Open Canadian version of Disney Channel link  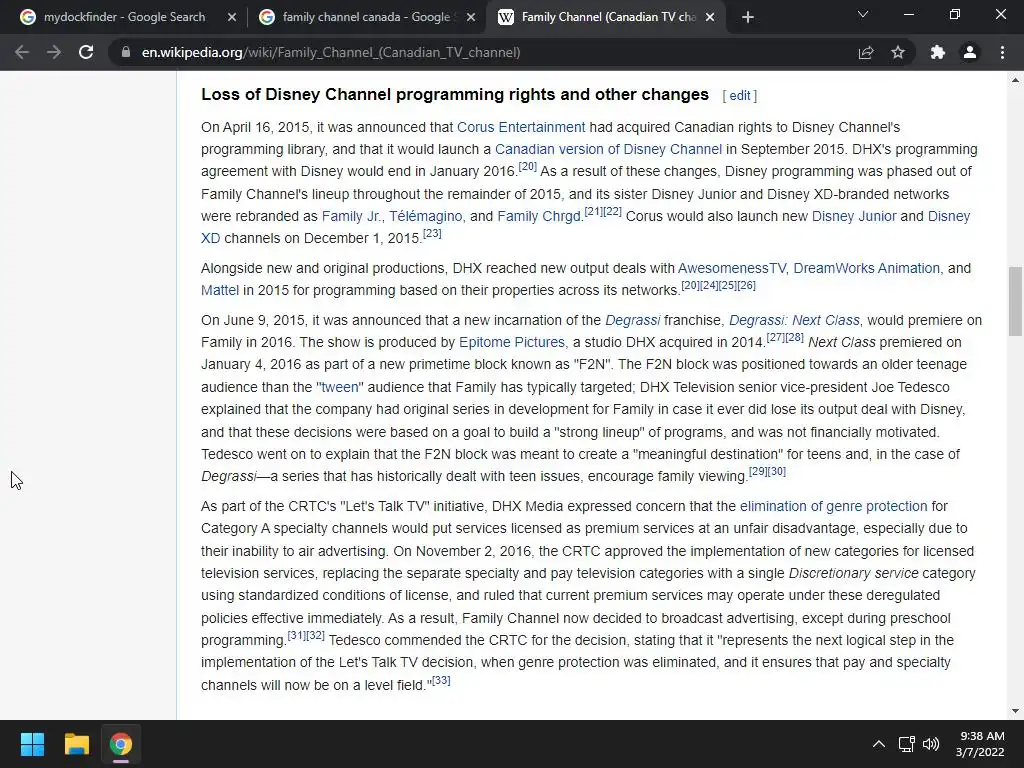[608, 150]
